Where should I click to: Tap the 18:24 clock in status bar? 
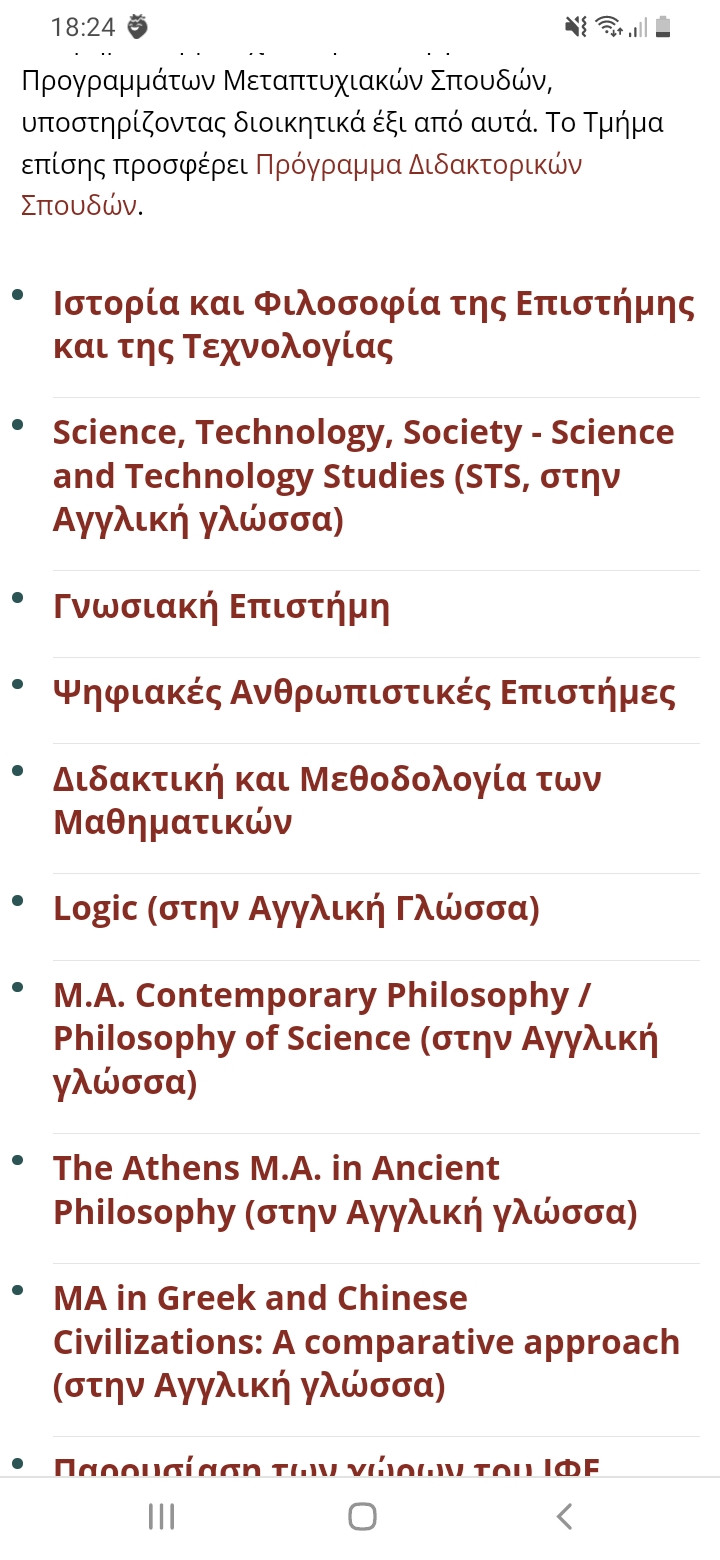[83, 27]
